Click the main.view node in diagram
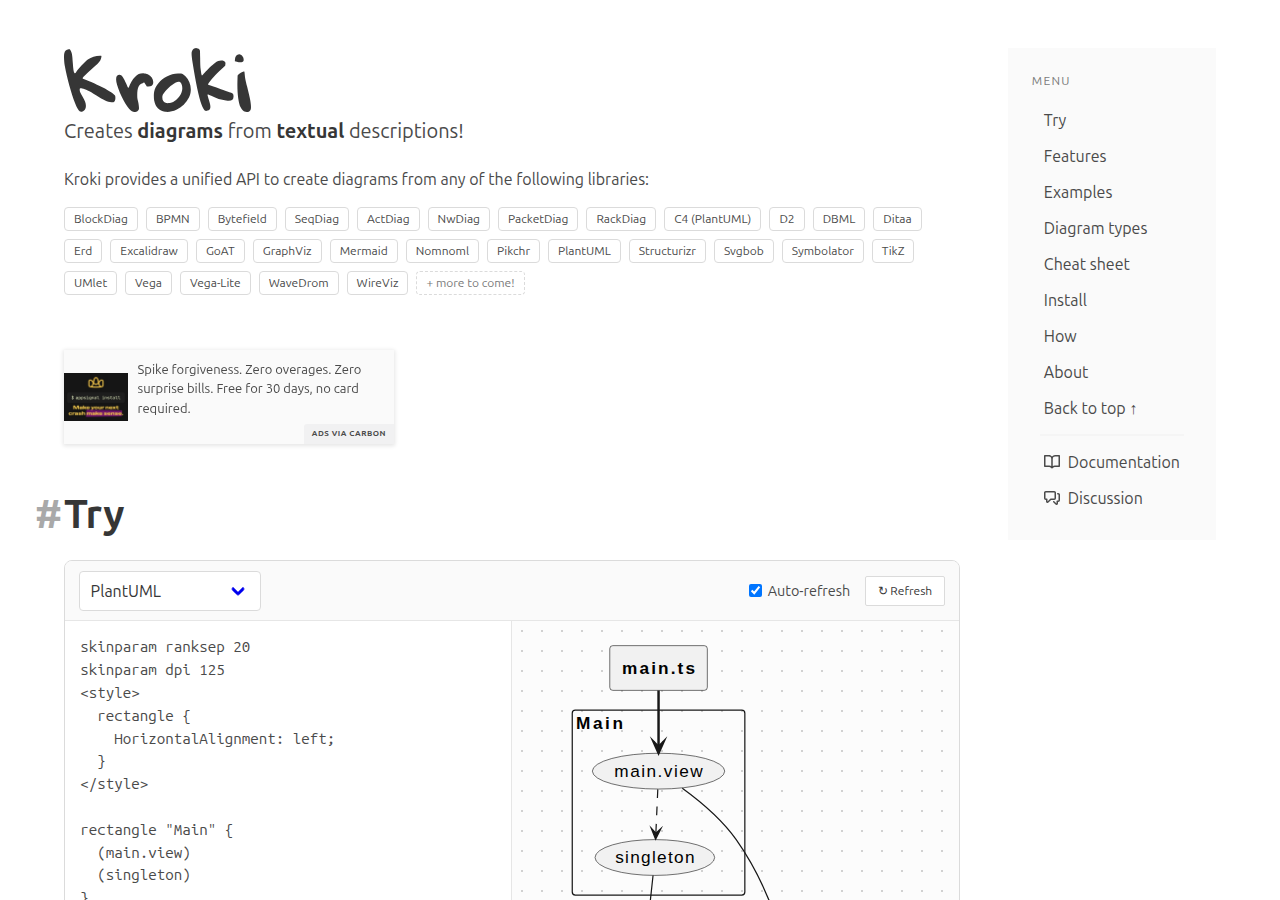Screen dimensions: 1280x900 coord(658,771)
